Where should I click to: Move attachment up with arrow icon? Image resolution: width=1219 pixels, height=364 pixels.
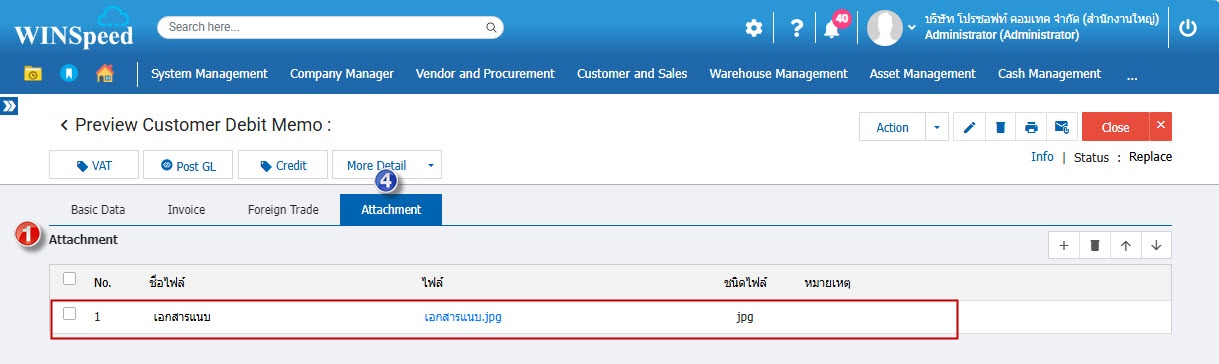click(1126, 245)
